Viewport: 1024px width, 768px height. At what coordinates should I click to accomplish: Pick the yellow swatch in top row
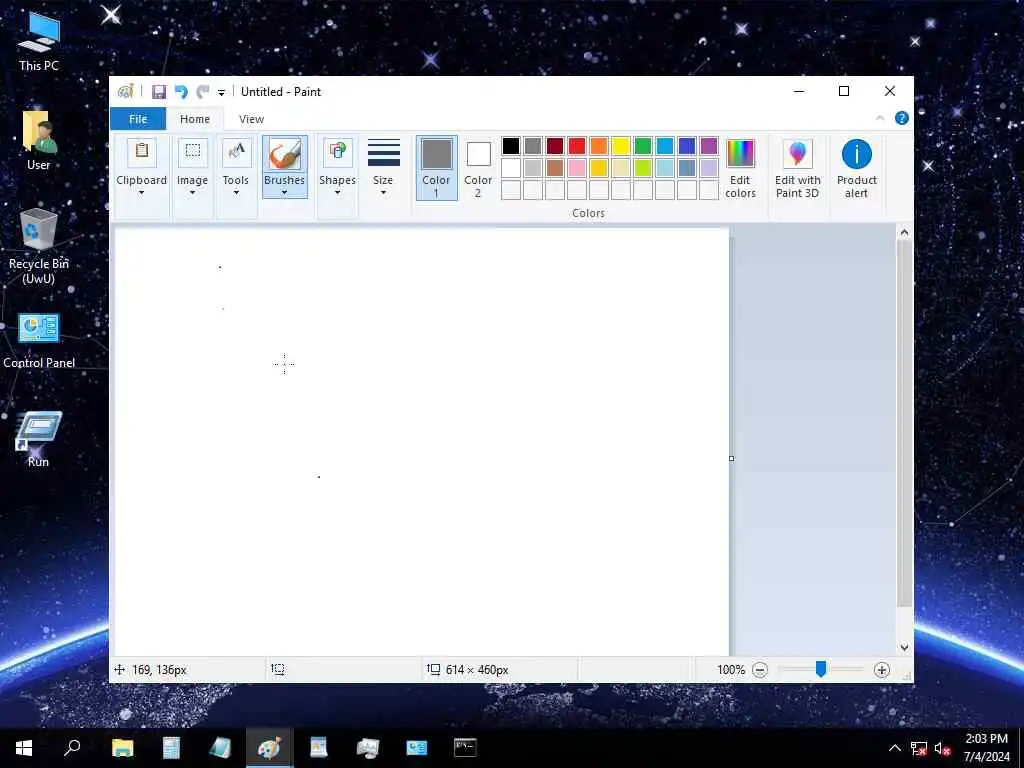(621, 146)
